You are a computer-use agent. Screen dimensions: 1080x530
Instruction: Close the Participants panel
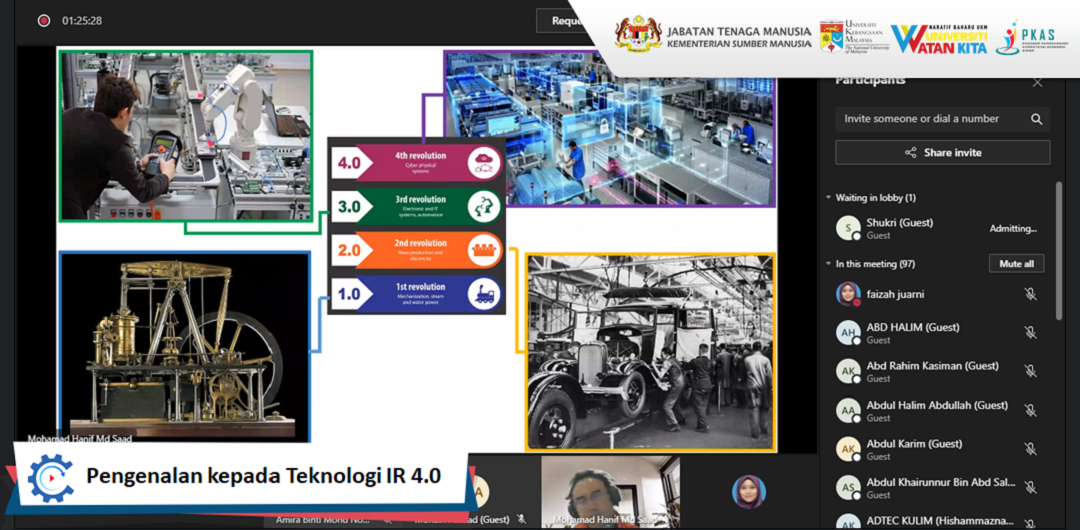pos(1037,83)
